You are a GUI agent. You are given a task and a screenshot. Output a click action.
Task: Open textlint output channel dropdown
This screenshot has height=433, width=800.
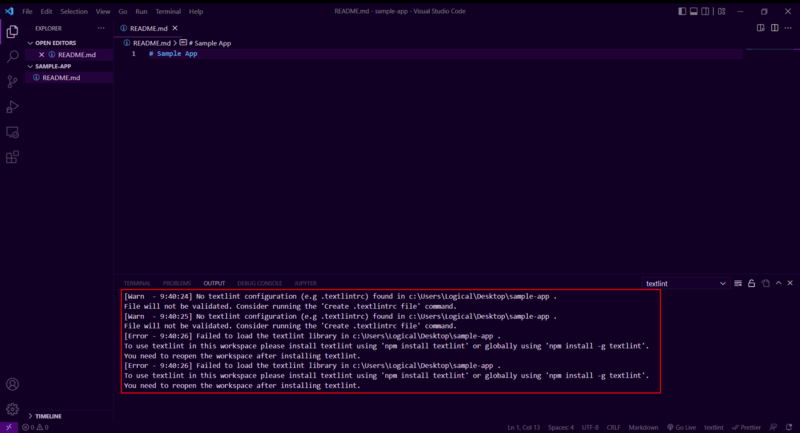click(x=685, y=284)
